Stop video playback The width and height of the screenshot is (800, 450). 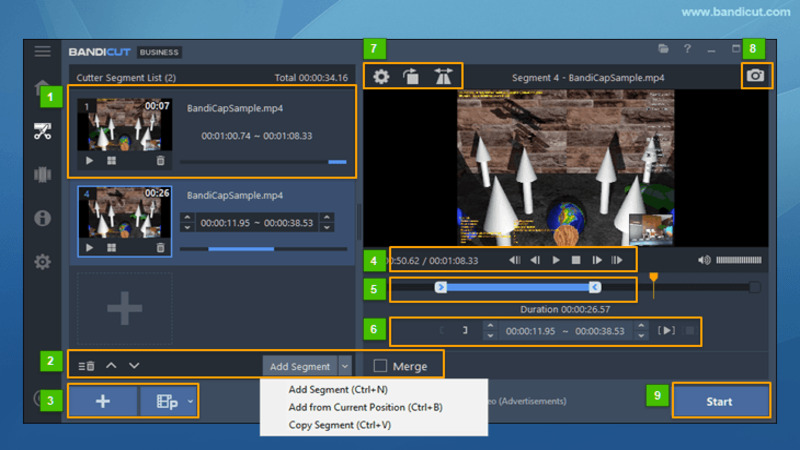pyautogui.click(x=576, y=260)
